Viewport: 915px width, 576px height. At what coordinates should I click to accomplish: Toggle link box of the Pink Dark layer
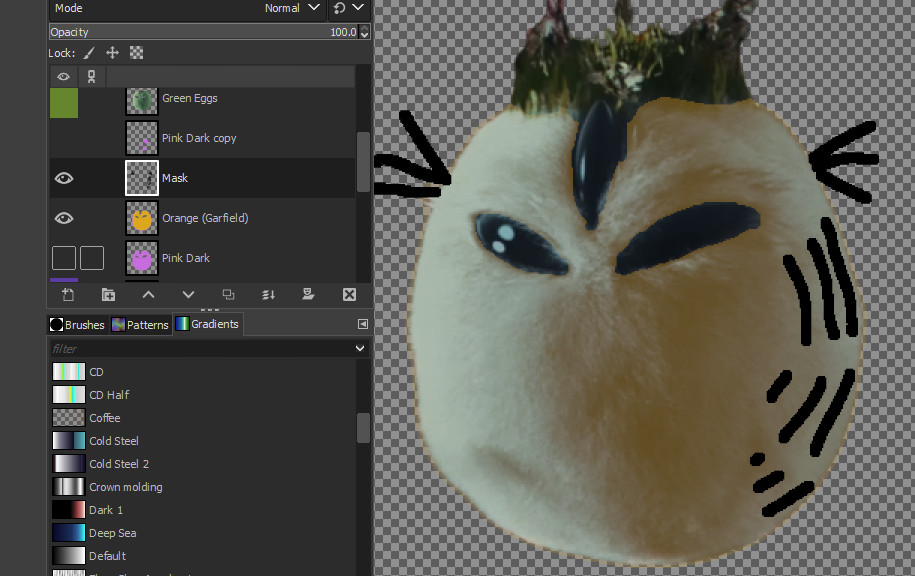pos(92,258)
